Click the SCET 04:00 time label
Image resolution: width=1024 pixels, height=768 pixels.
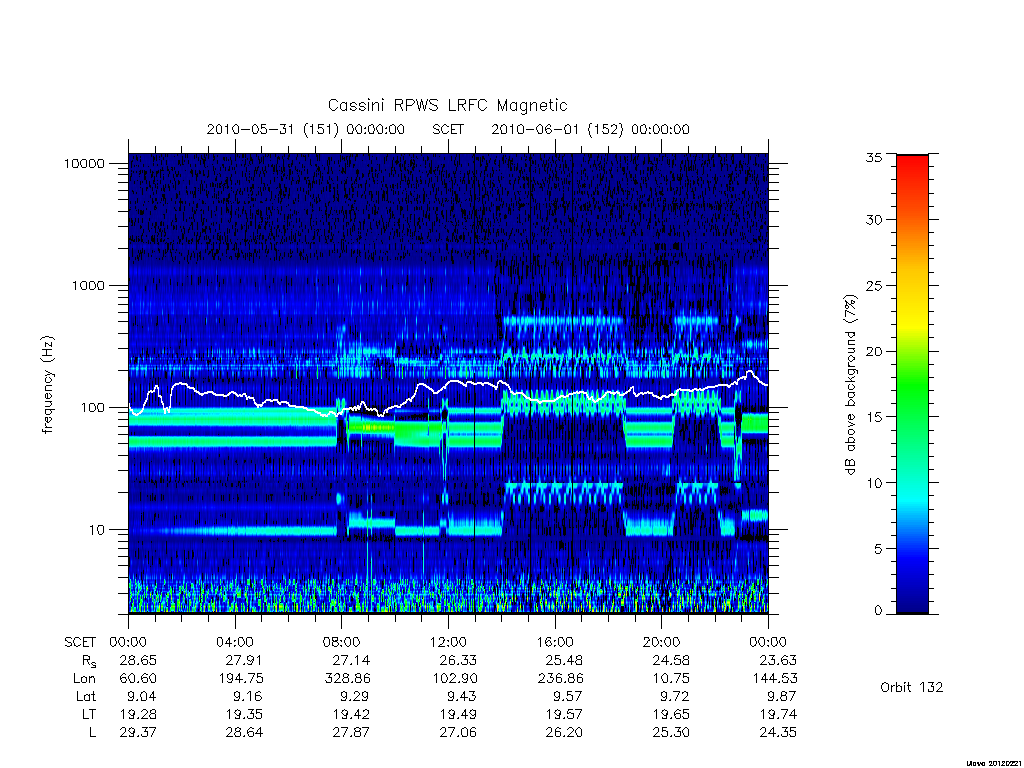234,642
